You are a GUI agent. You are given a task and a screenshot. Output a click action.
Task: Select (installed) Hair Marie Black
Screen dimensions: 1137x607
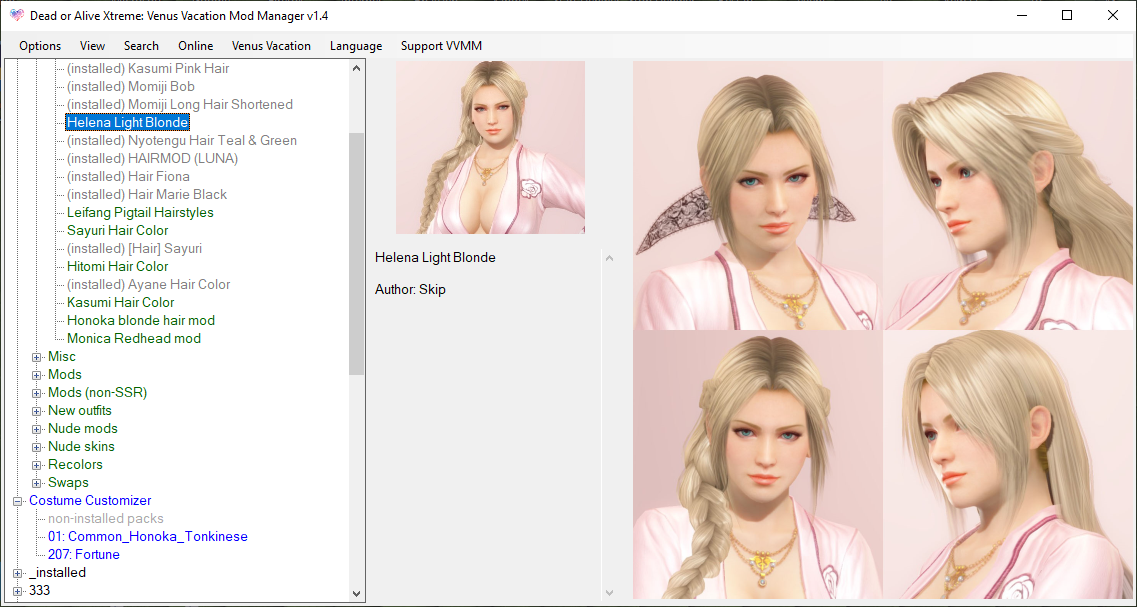pyautogui.click(x=147, y=194)
